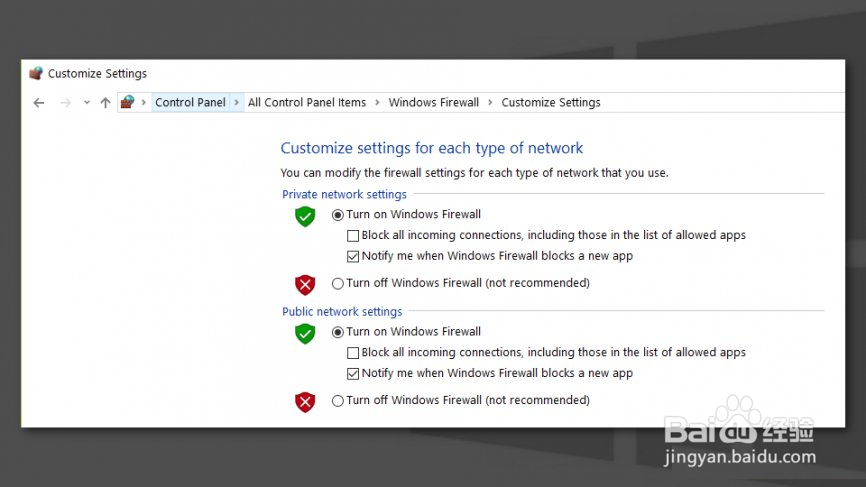
Task: Select Turn off Windows Firewall for private network
Action: coord(337,283)
